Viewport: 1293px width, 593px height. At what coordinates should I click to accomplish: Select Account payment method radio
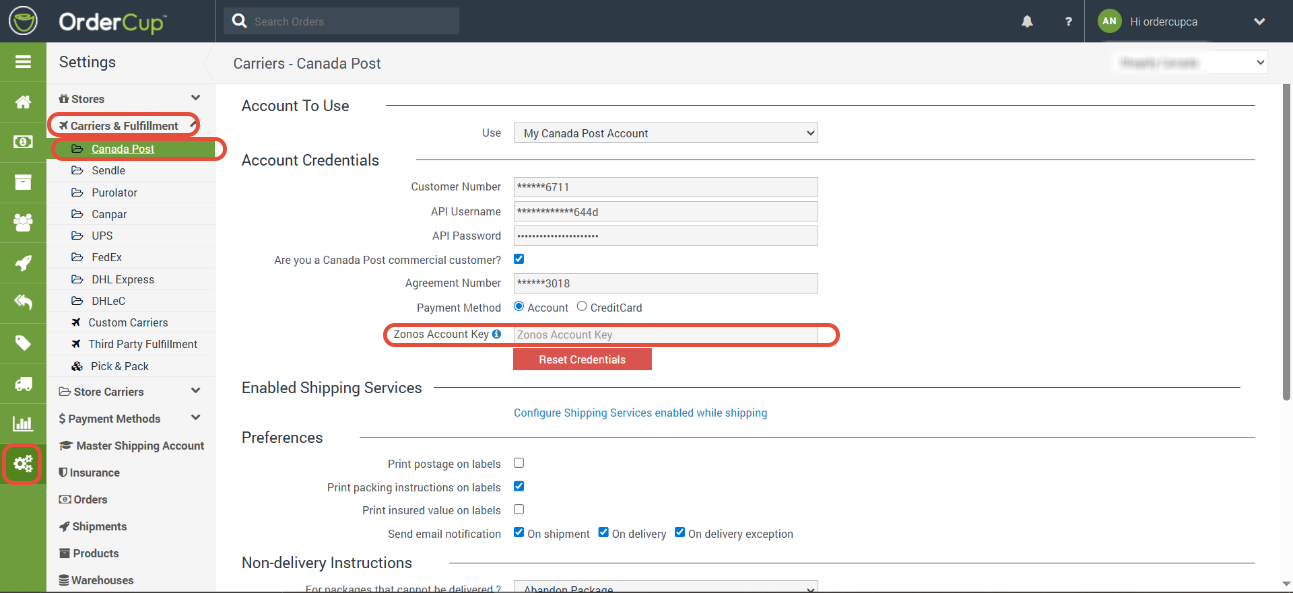519,307
